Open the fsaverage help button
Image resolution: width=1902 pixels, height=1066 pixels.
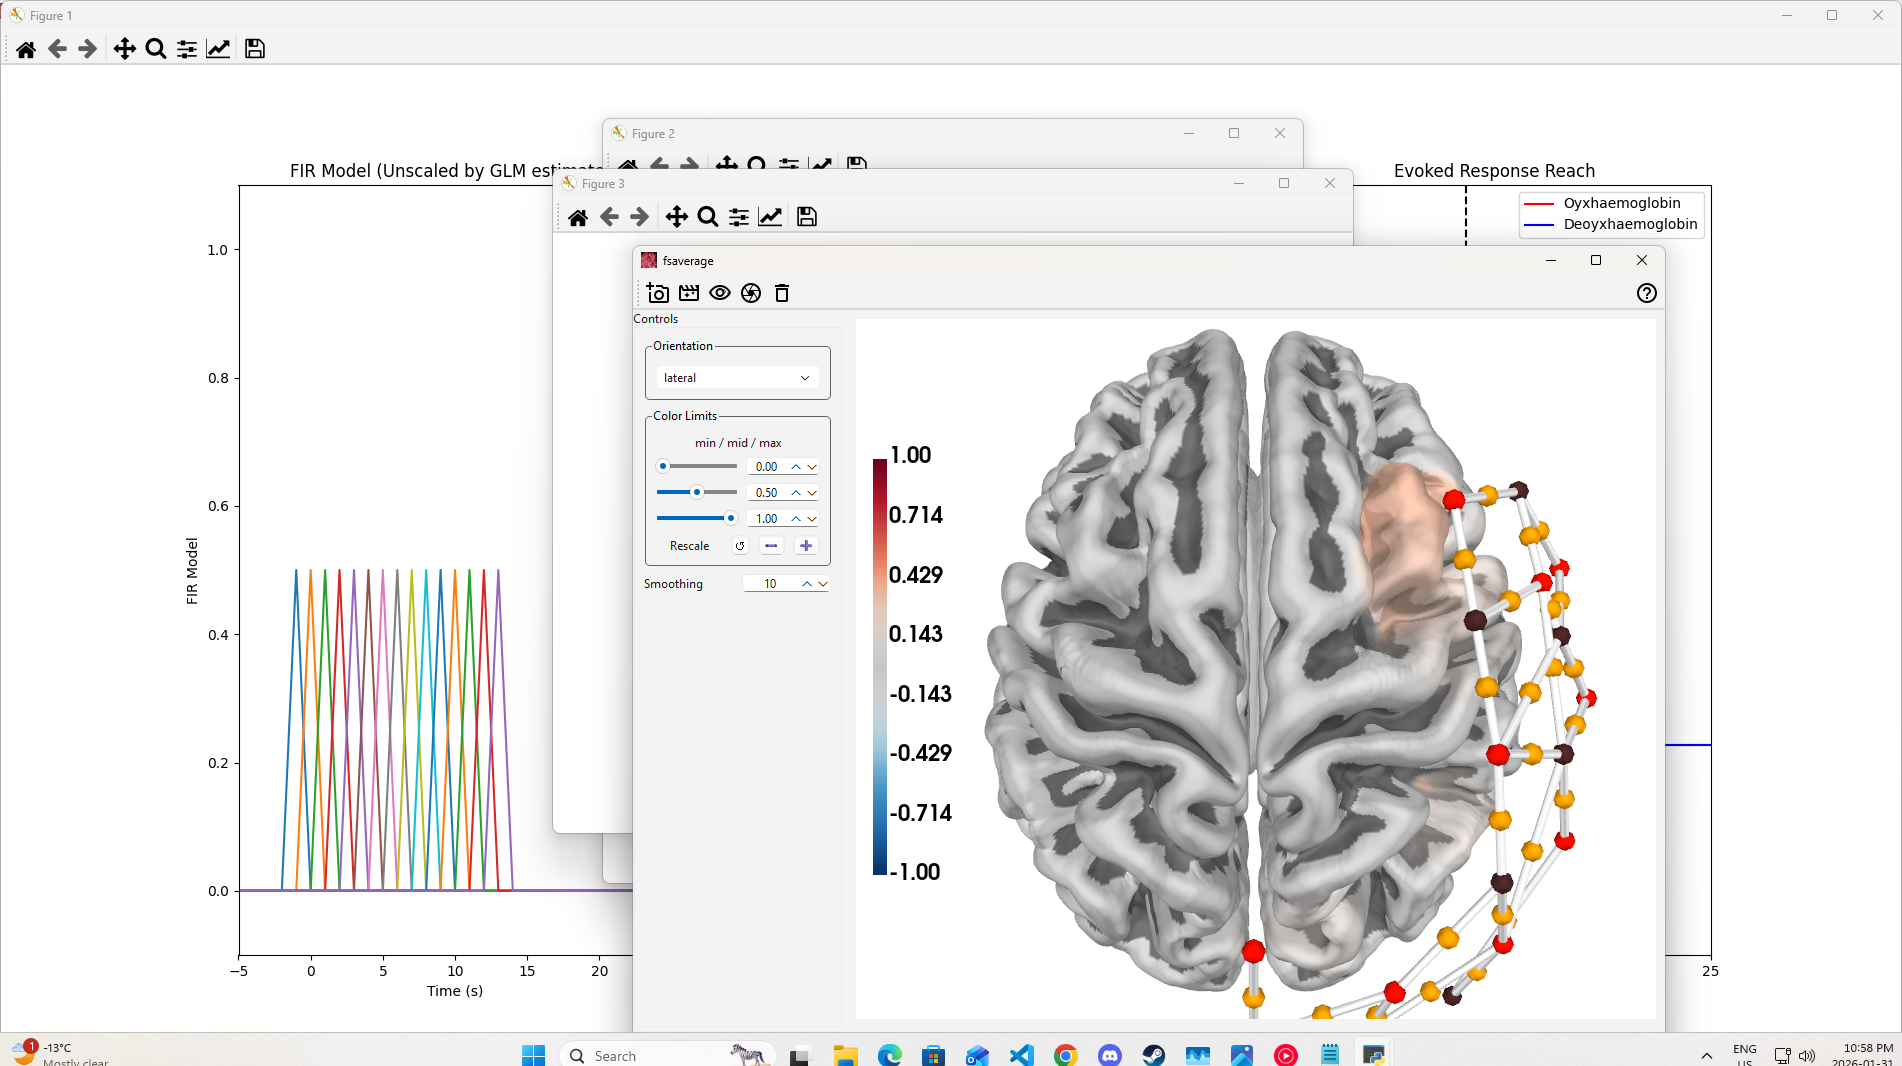tap(1646, 293)
